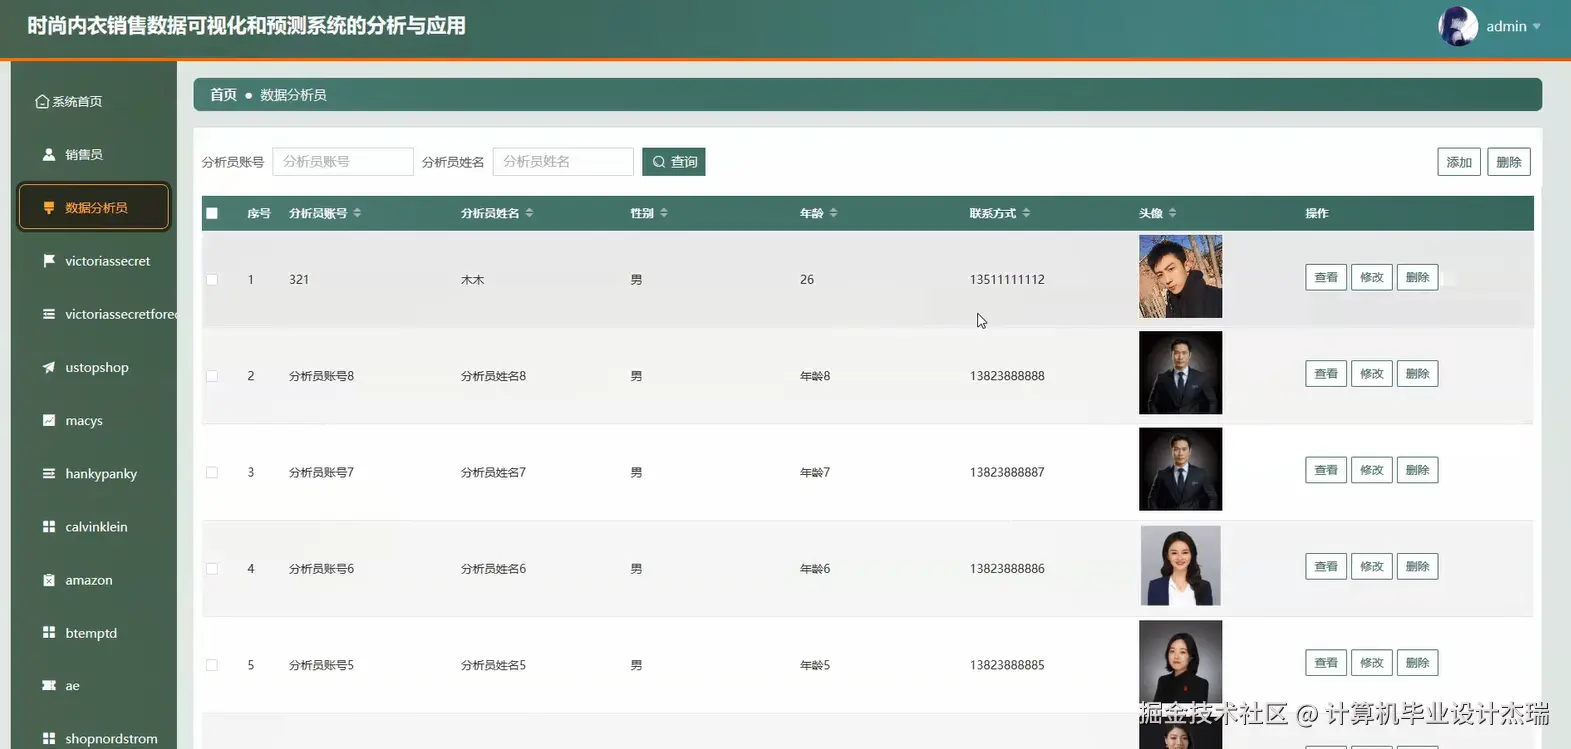Open the hankypanky sidebar item

pyautogui.click(x=94, y=473)
